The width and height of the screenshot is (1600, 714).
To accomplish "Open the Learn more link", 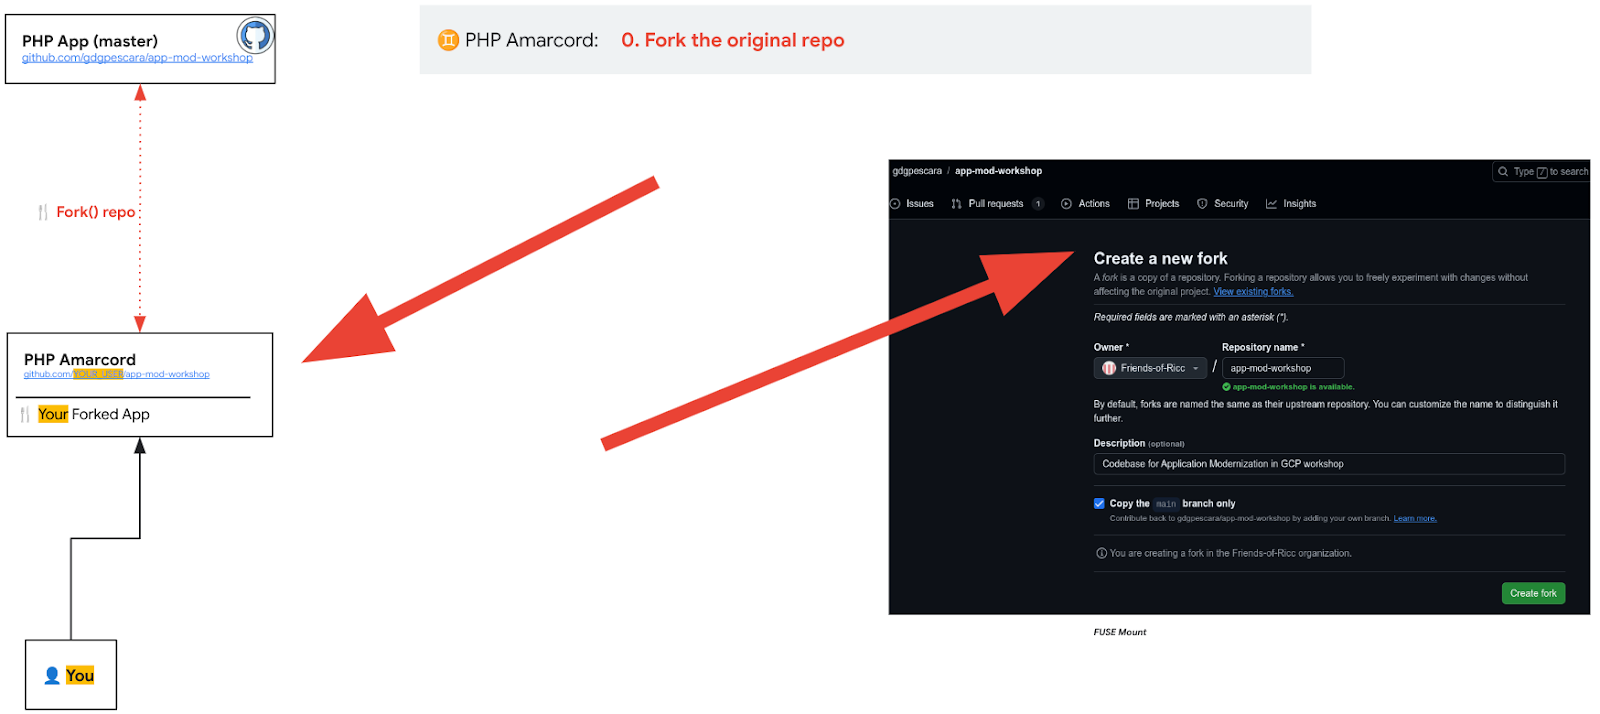I will 1414,518.
